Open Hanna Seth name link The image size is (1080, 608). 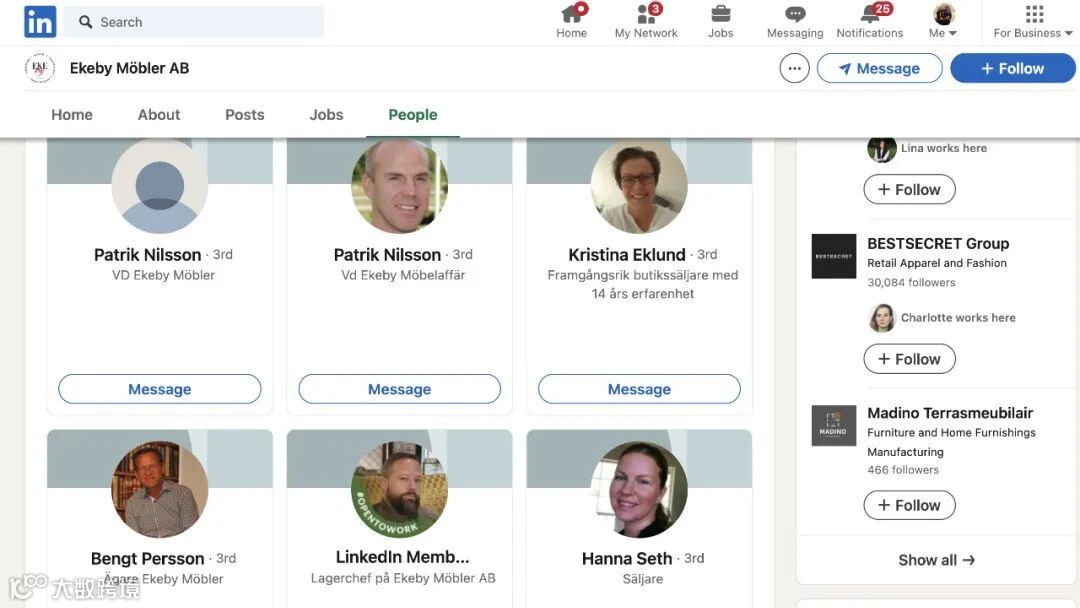click(627, 558)
